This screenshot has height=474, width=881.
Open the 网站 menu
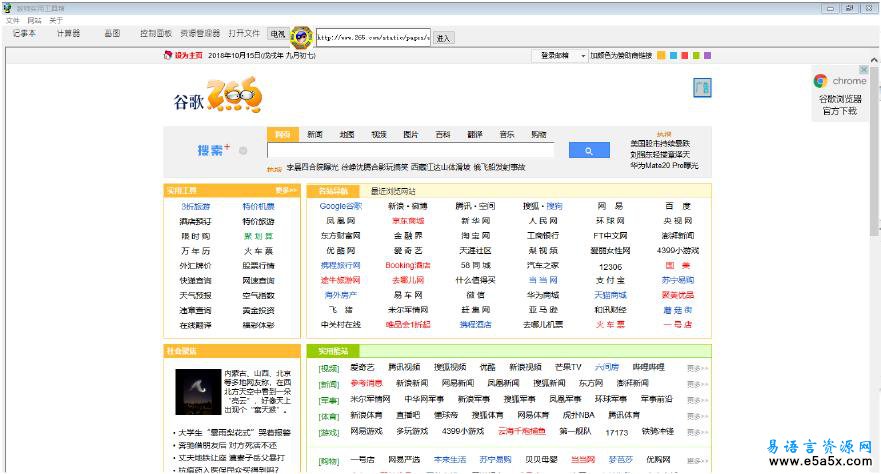[x=34, y=20]
